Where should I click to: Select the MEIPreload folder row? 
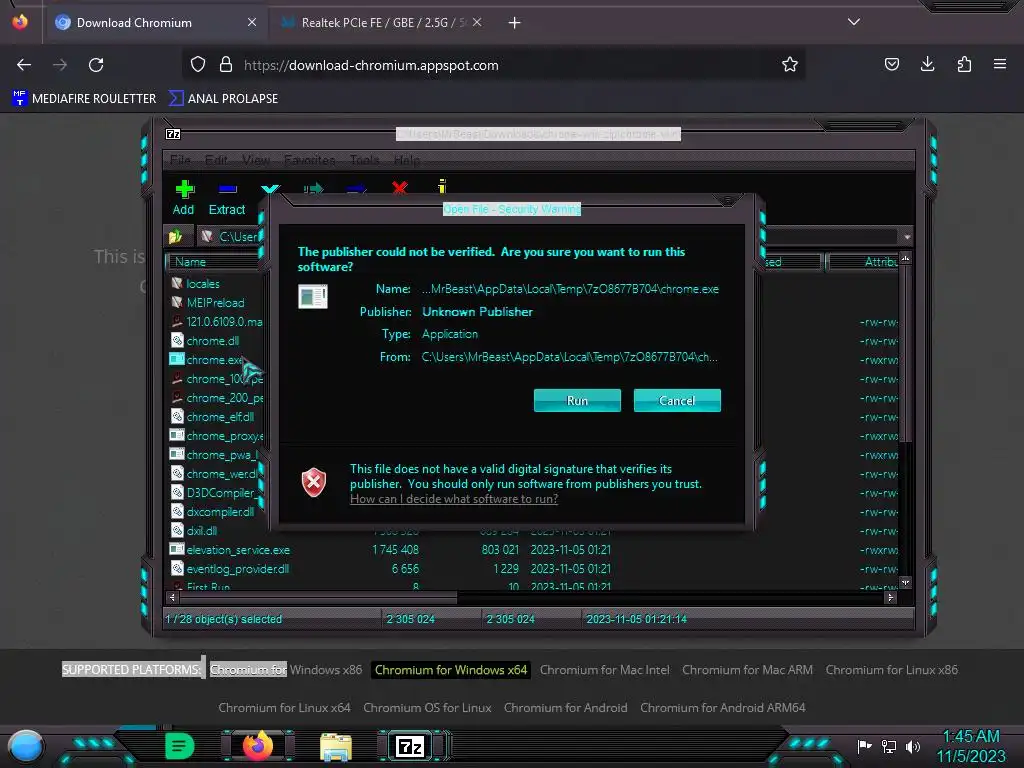click(208, 302)
